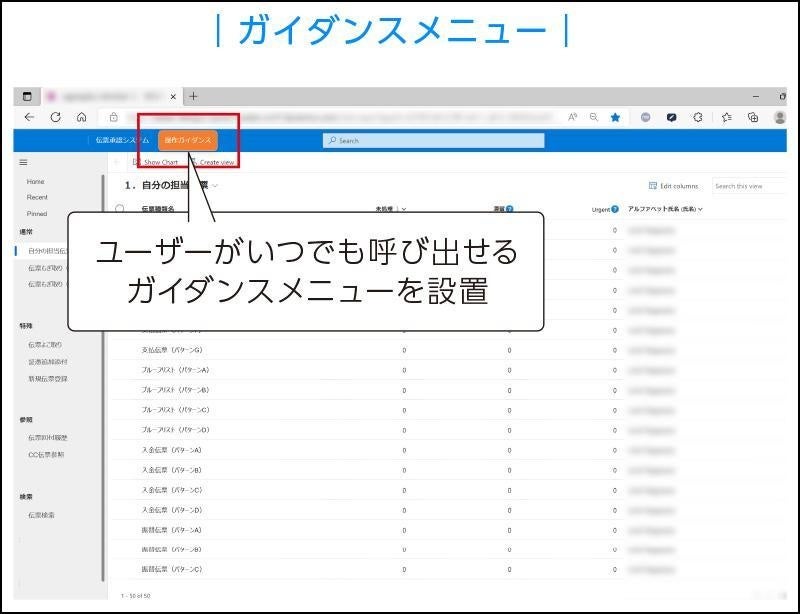The image size is (800, 614).
Task: Open a new browser tab with plus
Action: (193, 96)
